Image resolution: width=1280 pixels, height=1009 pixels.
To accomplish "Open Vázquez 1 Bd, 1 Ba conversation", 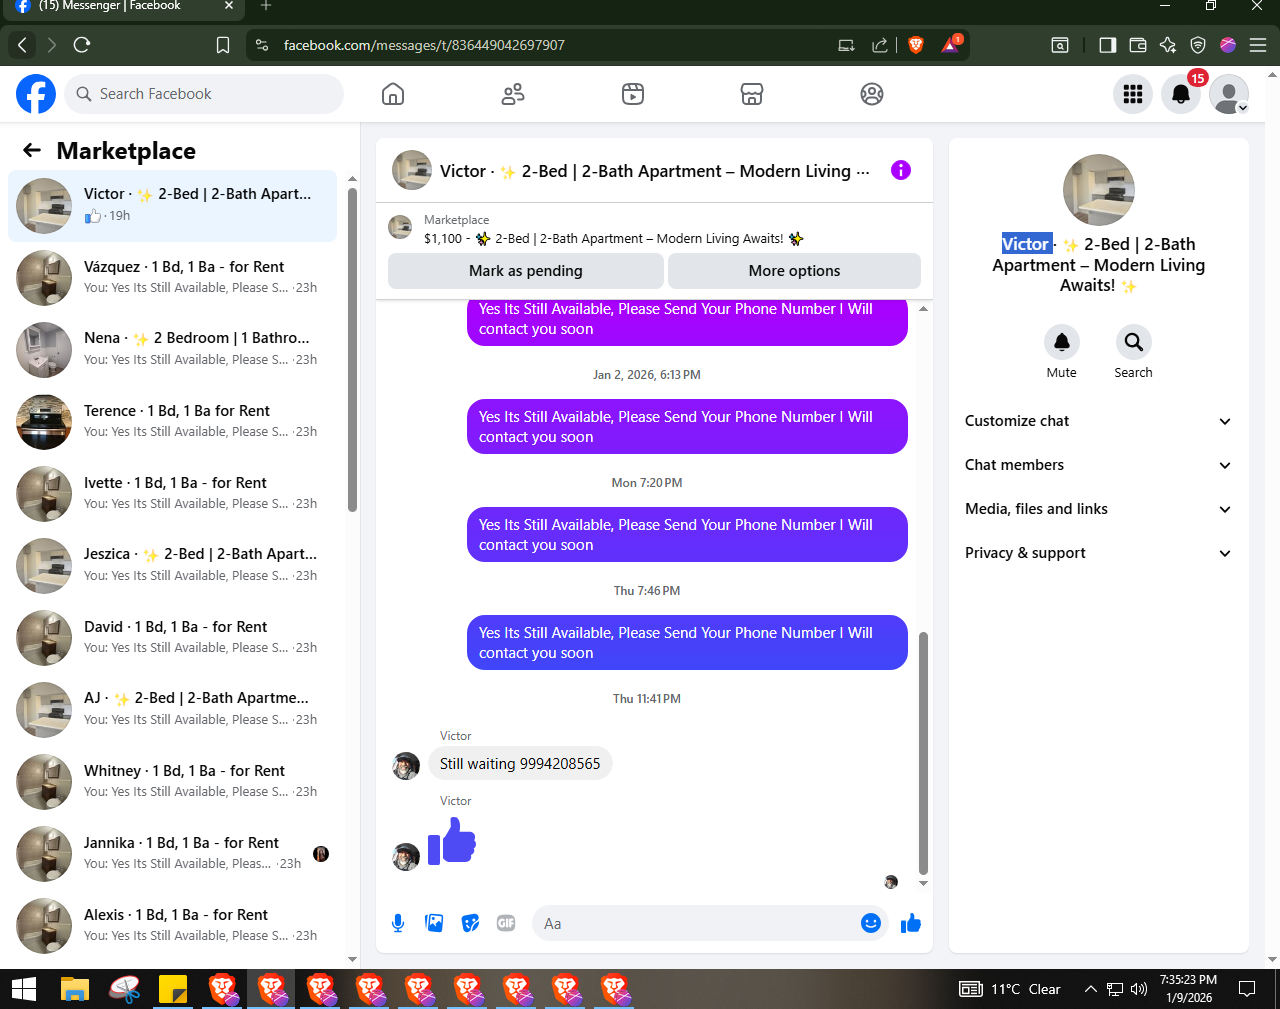I will tap(173, 277).
